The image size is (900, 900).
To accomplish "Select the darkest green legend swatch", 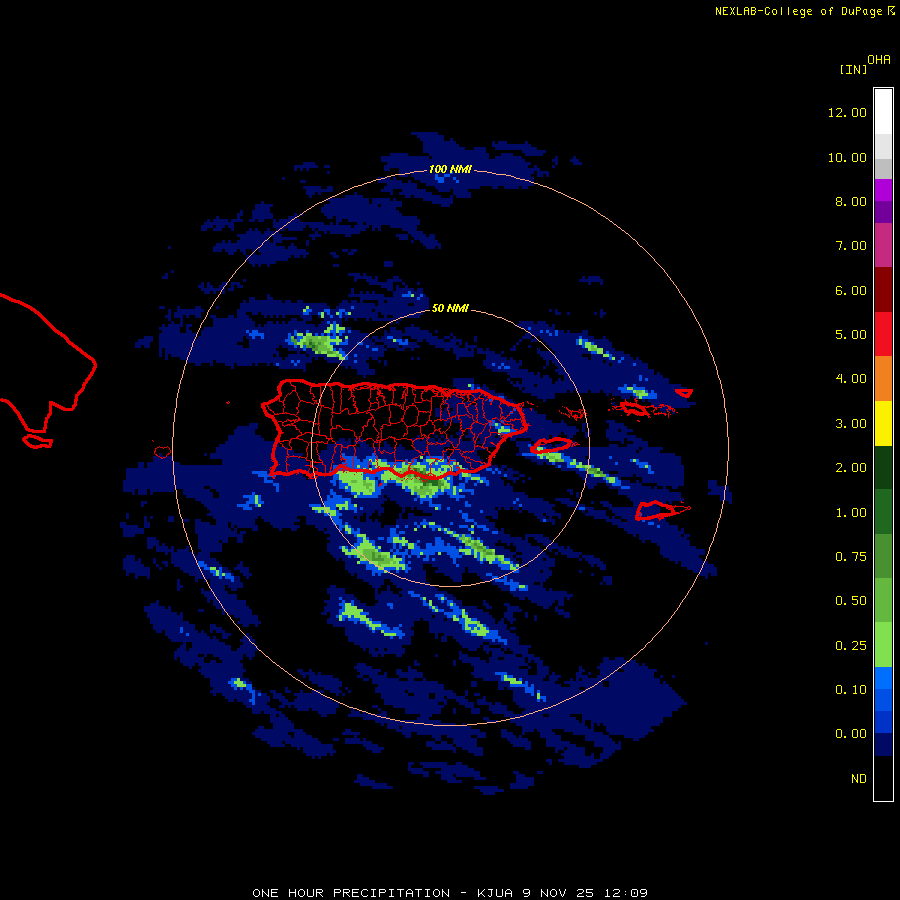I will coord(883,468).
